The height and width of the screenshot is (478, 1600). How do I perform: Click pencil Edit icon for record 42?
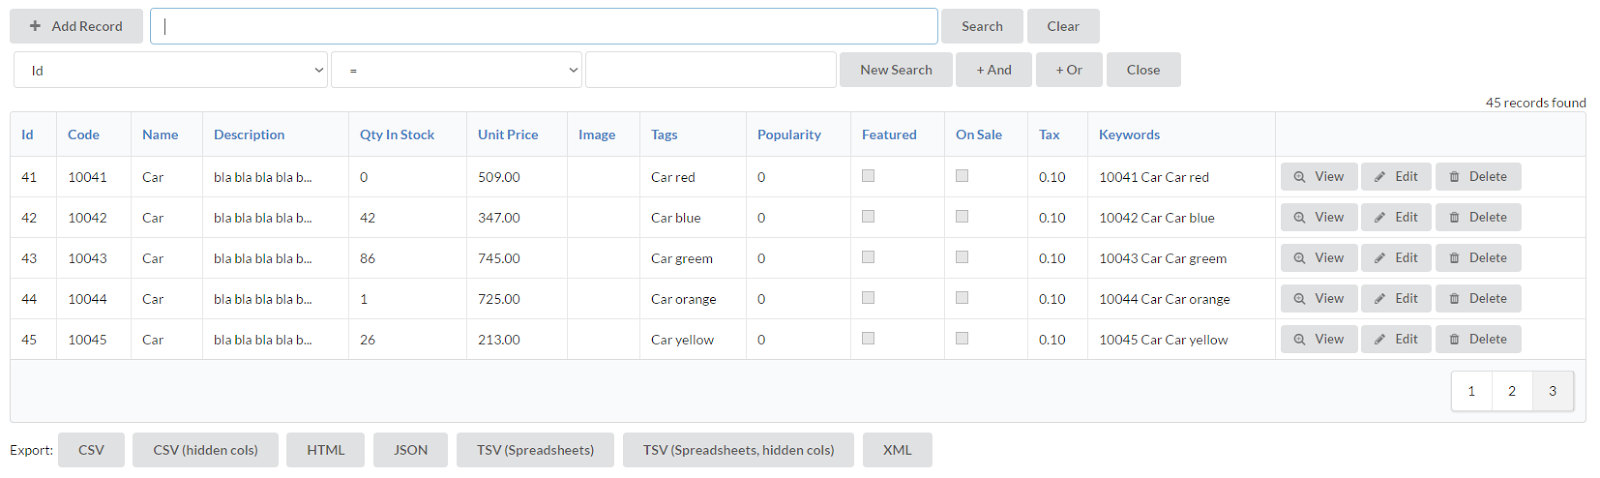pyautogui.click(x=1379, y=218)
